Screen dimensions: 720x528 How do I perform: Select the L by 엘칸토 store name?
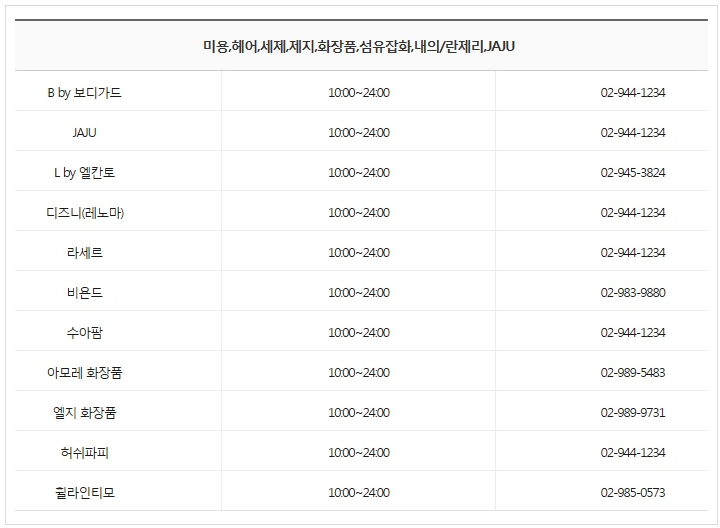point(85,172)
